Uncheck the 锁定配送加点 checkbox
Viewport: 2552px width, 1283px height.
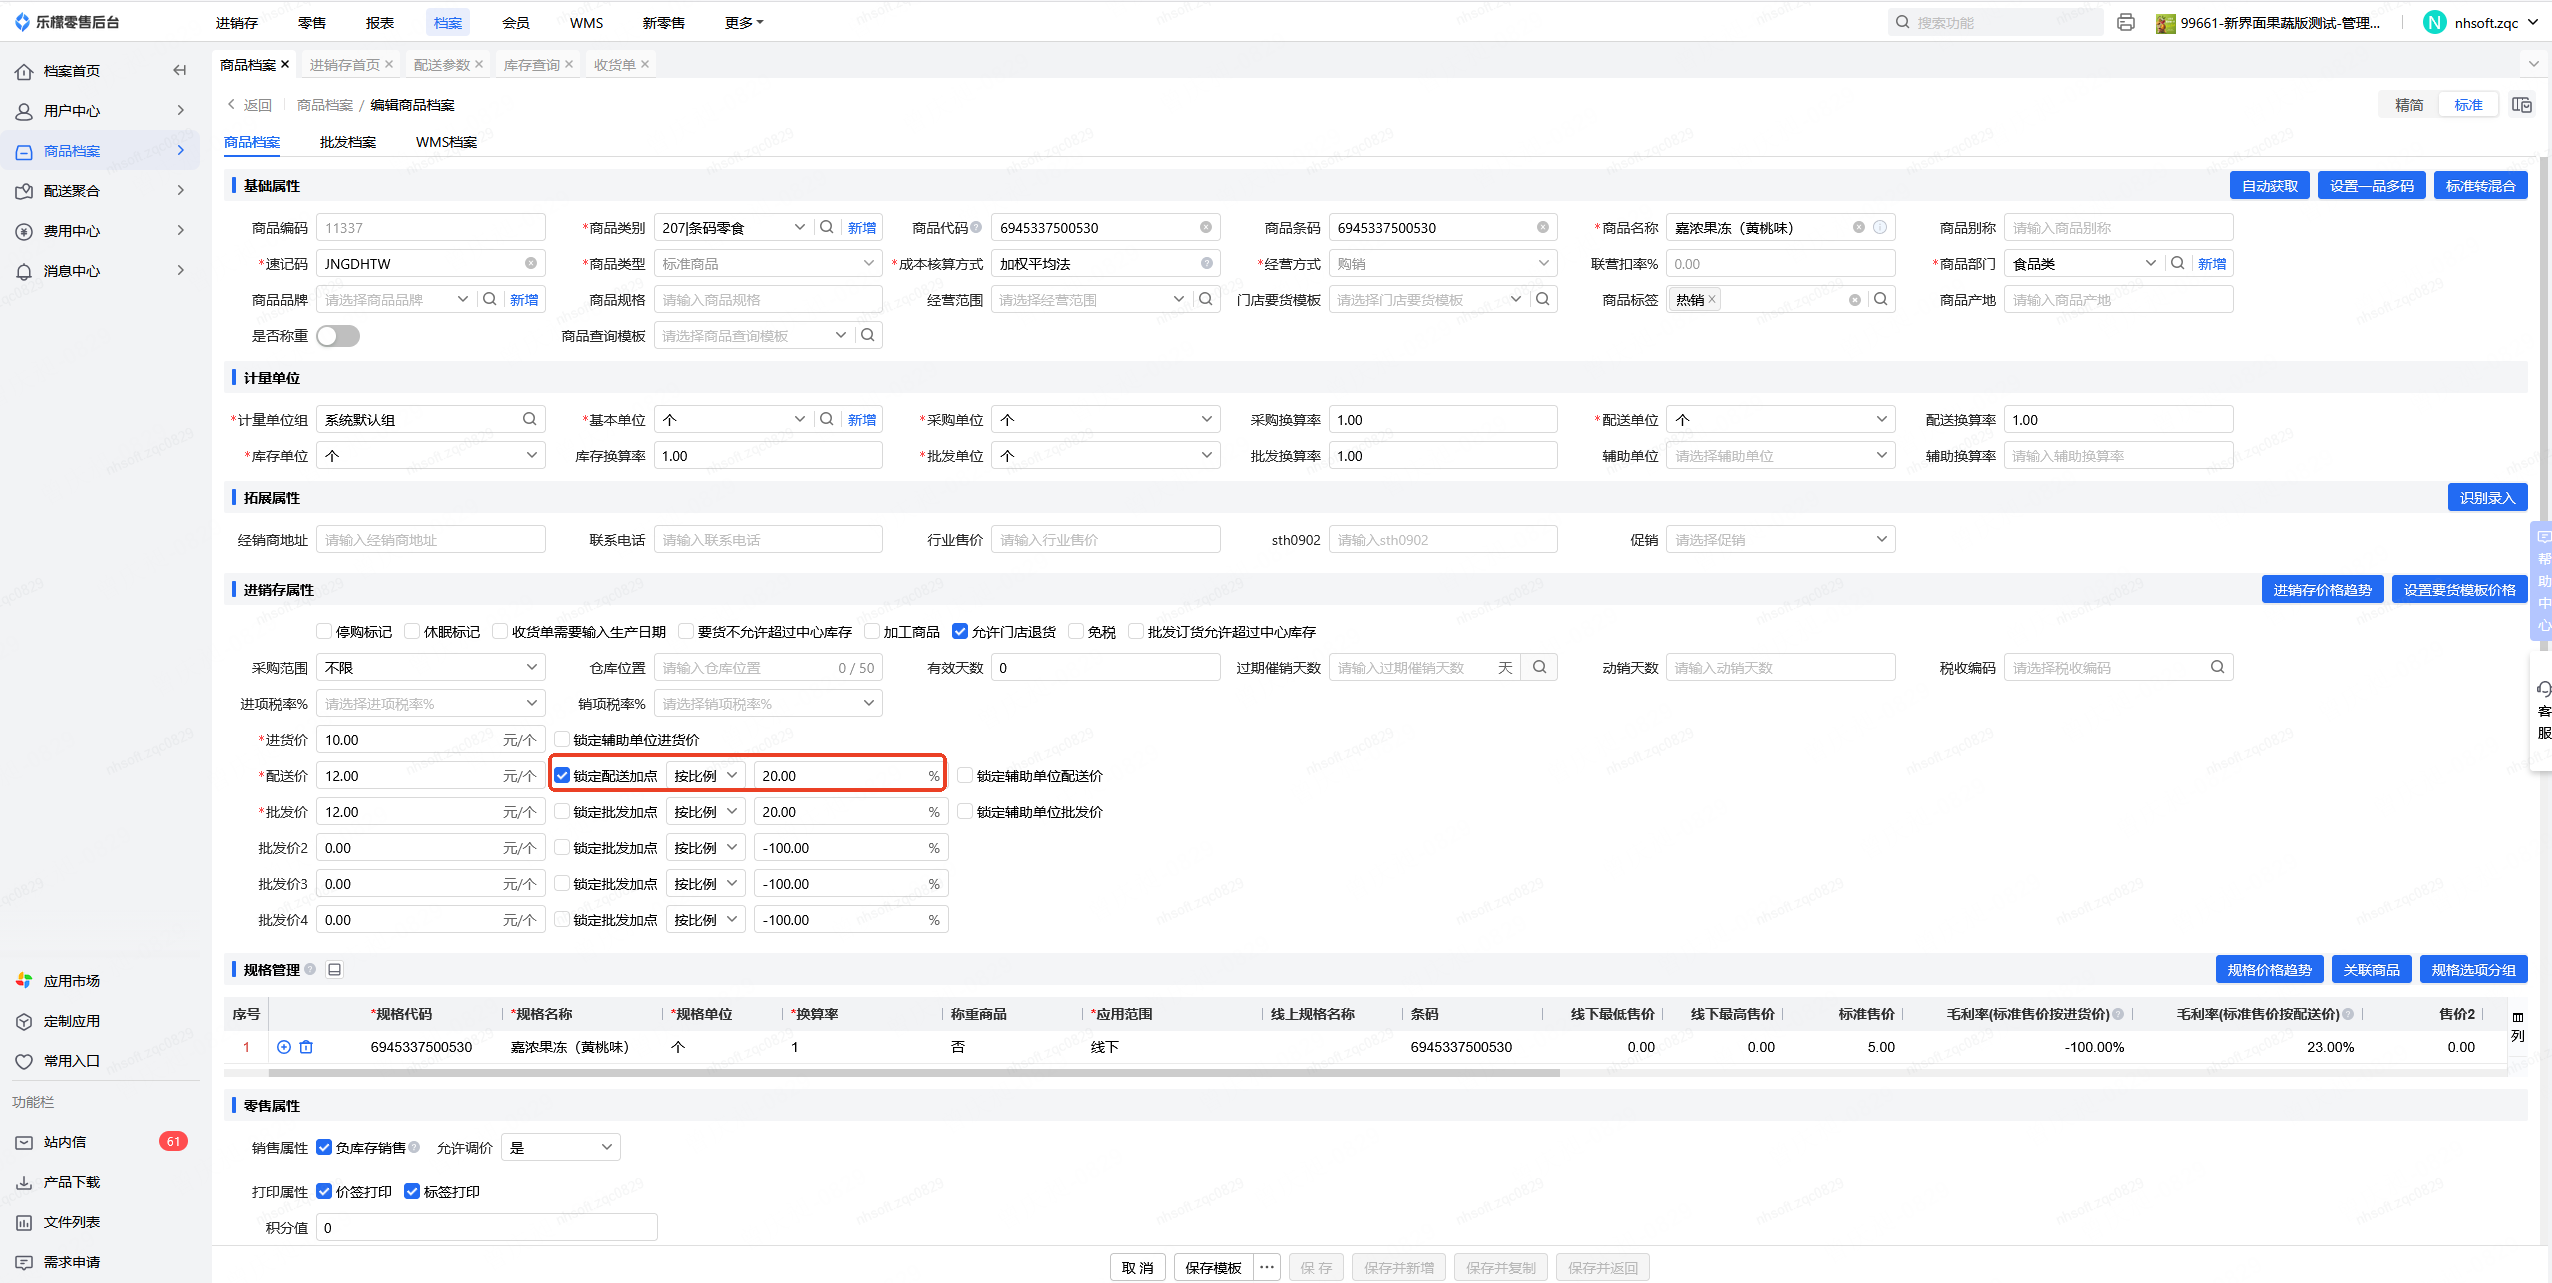click(562, 775)
